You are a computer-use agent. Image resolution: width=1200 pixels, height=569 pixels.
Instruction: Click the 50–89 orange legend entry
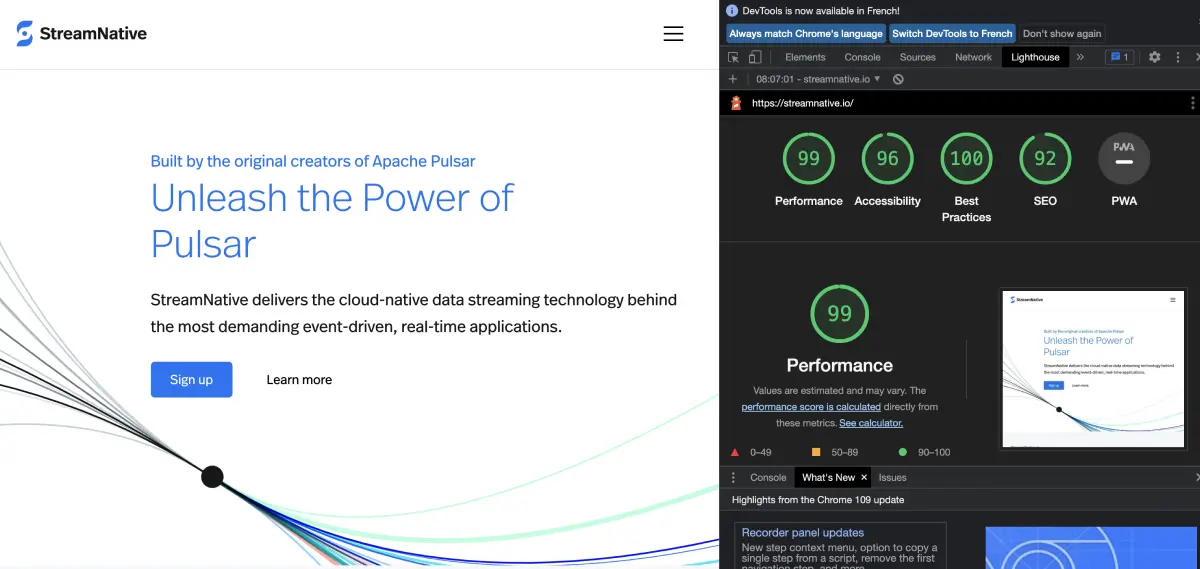coord(835,452)
